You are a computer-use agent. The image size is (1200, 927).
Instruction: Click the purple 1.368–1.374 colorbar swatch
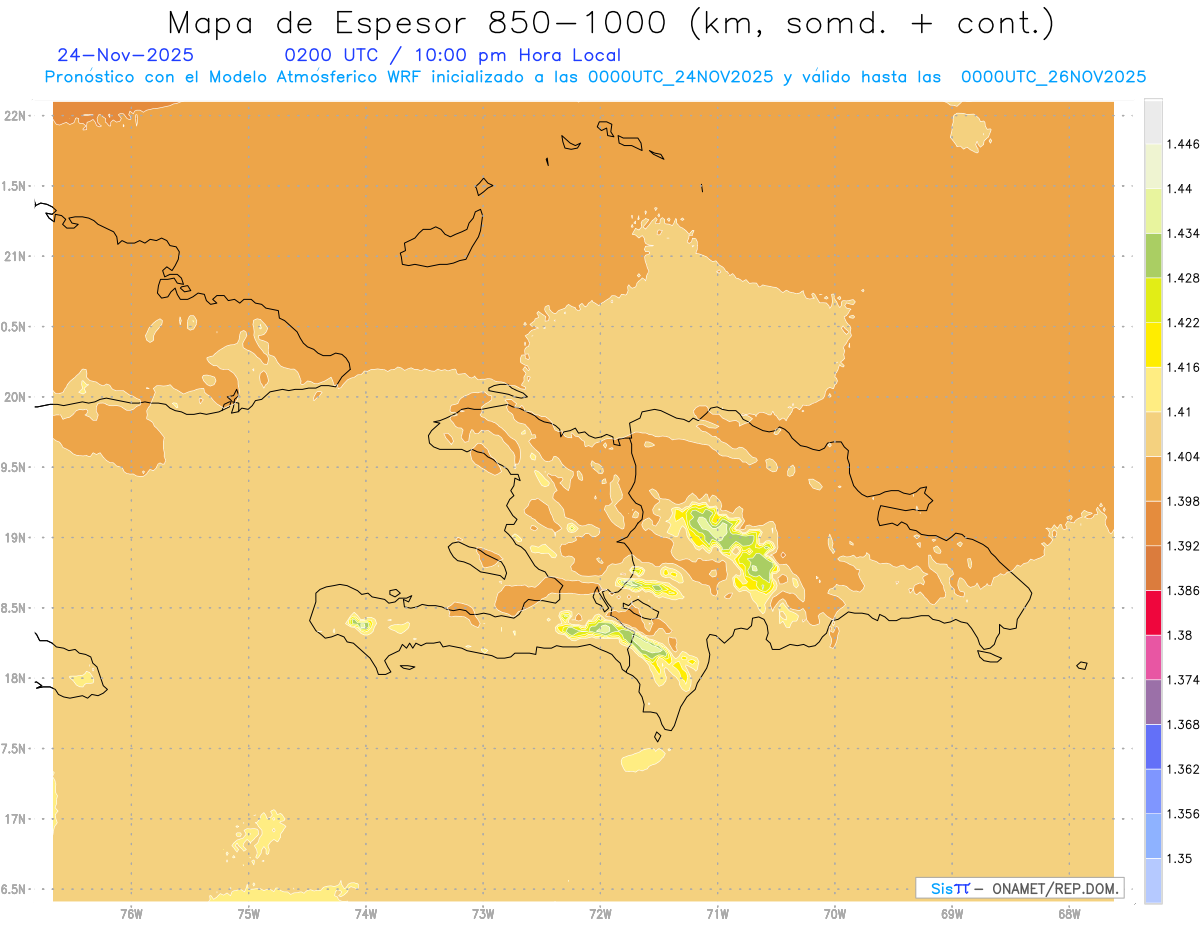click(x=1153, y=702)
